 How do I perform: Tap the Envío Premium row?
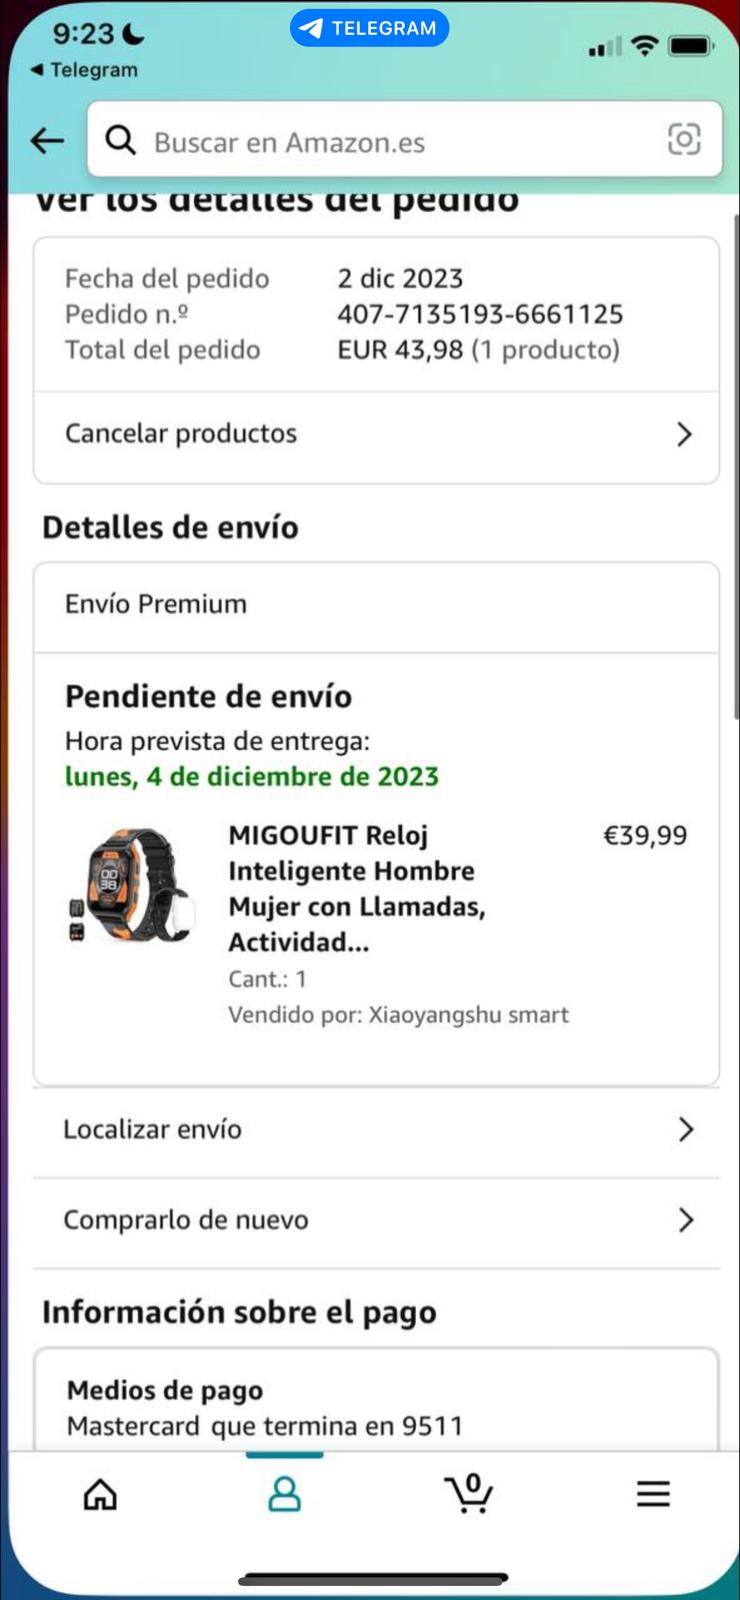[x=376, y=605]
